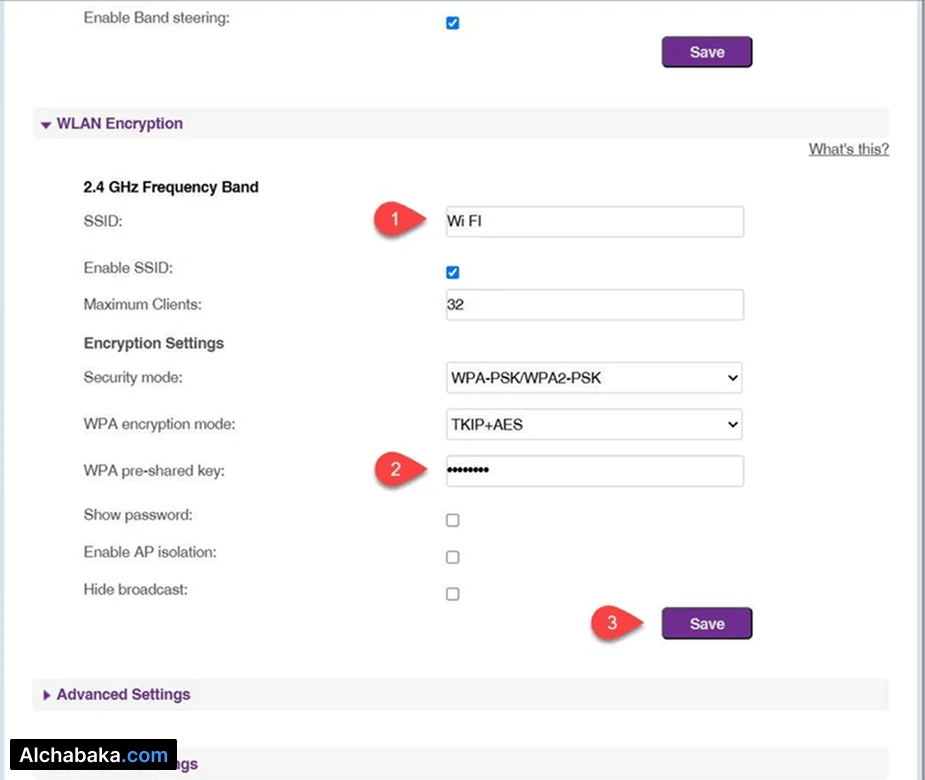Click into the SSID text field
The height and width of the screenshot is (780, 925).
point(594,221)
